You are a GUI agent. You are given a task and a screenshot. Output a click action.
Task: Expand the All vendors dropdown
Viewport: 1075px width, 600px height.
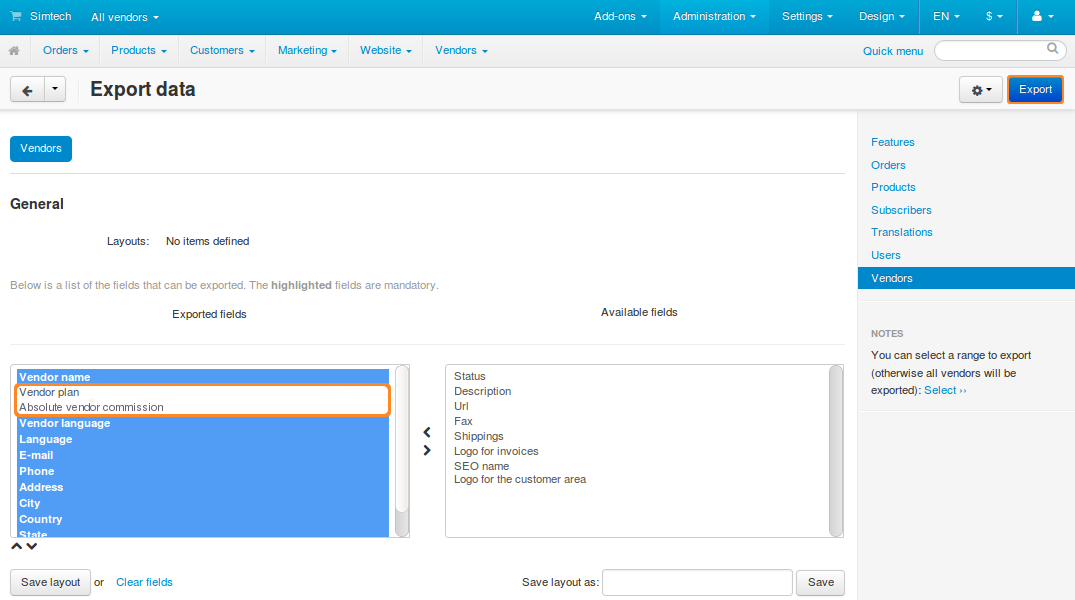click(125, 17)
